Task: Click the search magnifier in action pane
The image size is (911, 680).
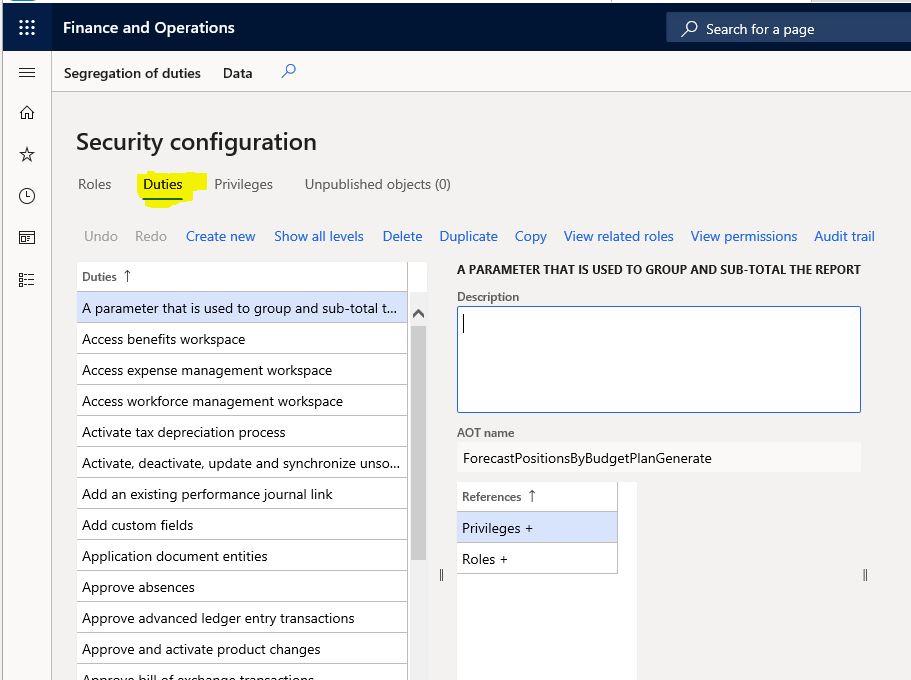Action: click(289, 71)
